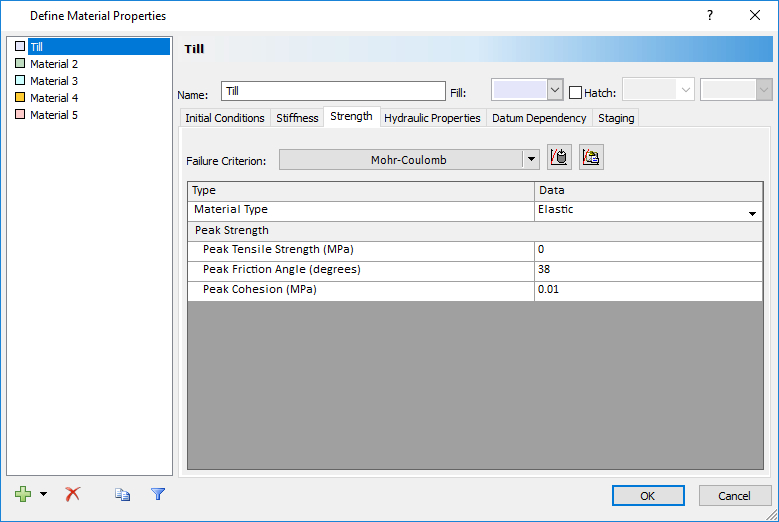Click the red X Delete material icon
The height and width of the screenshot is (522, 779).
click(x=73, y=494)
